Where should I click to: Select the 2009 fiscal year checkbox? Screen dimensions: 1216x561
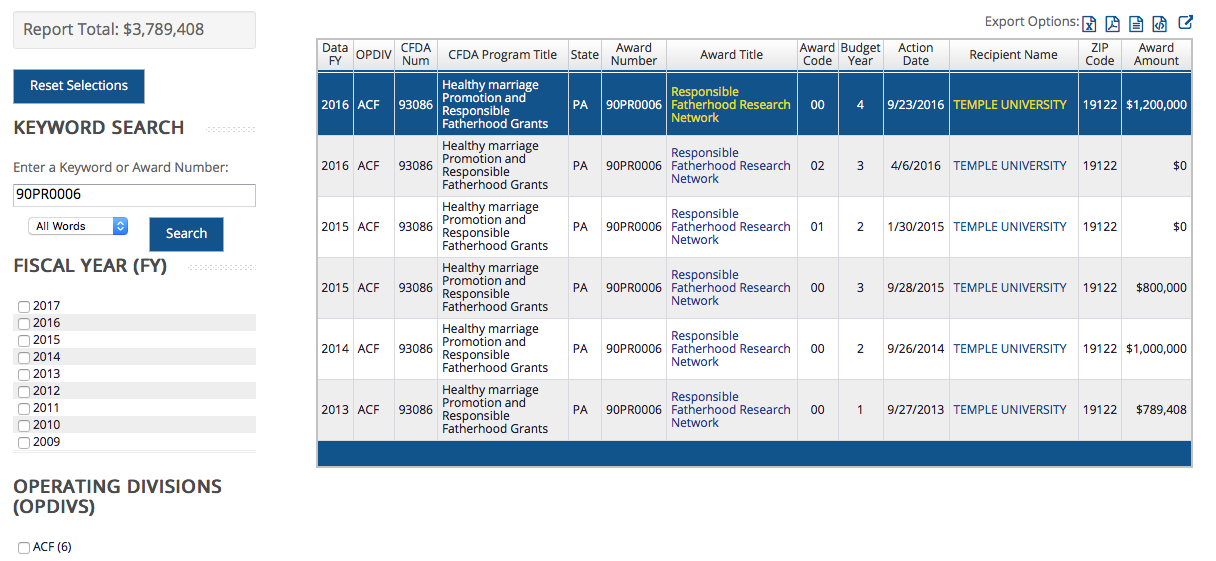pos(24,443)
